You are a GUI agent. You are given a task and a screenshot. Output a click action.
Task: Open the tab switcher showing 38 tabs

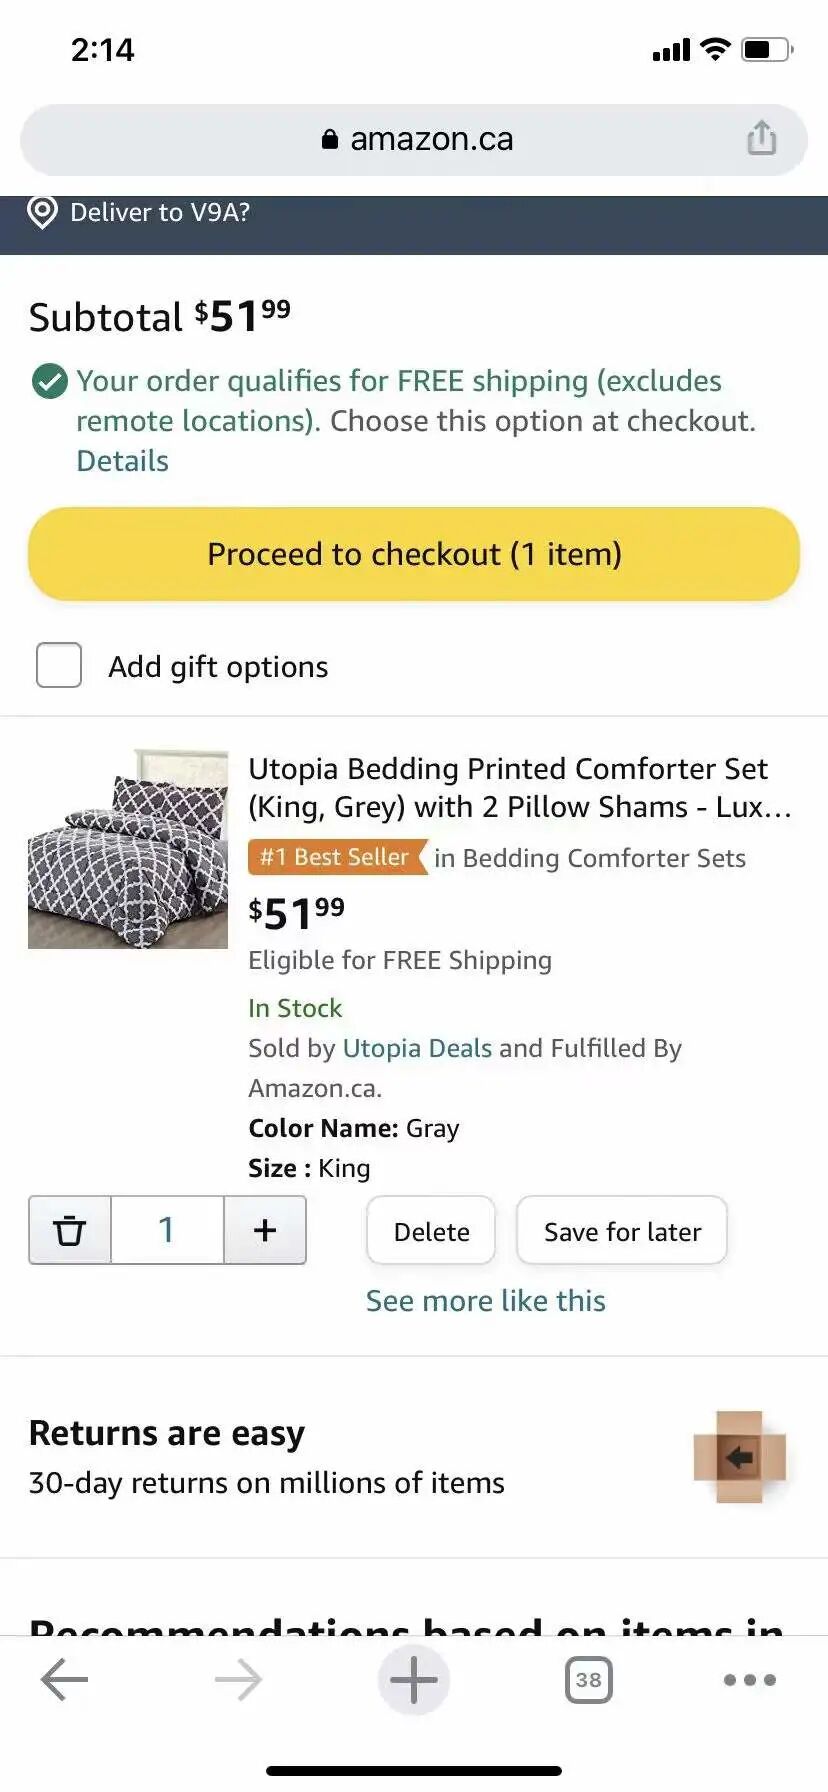pos(589,1680)
